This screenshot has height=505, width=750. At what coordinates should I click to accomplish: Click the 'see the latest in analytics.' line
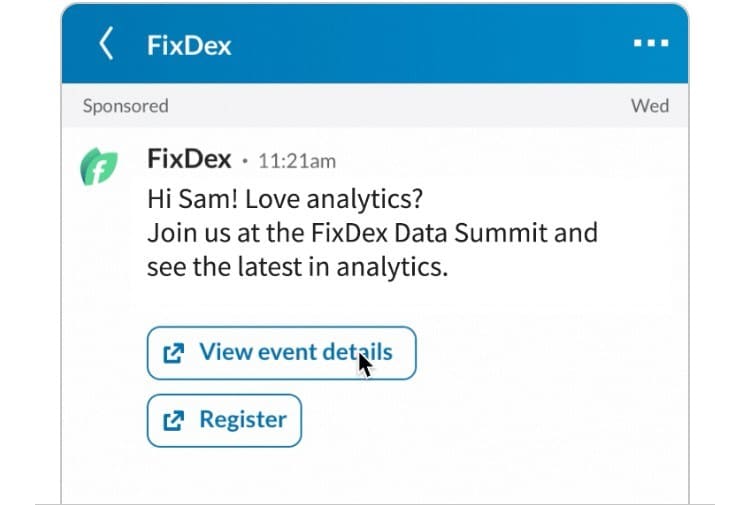click(298, 267)
